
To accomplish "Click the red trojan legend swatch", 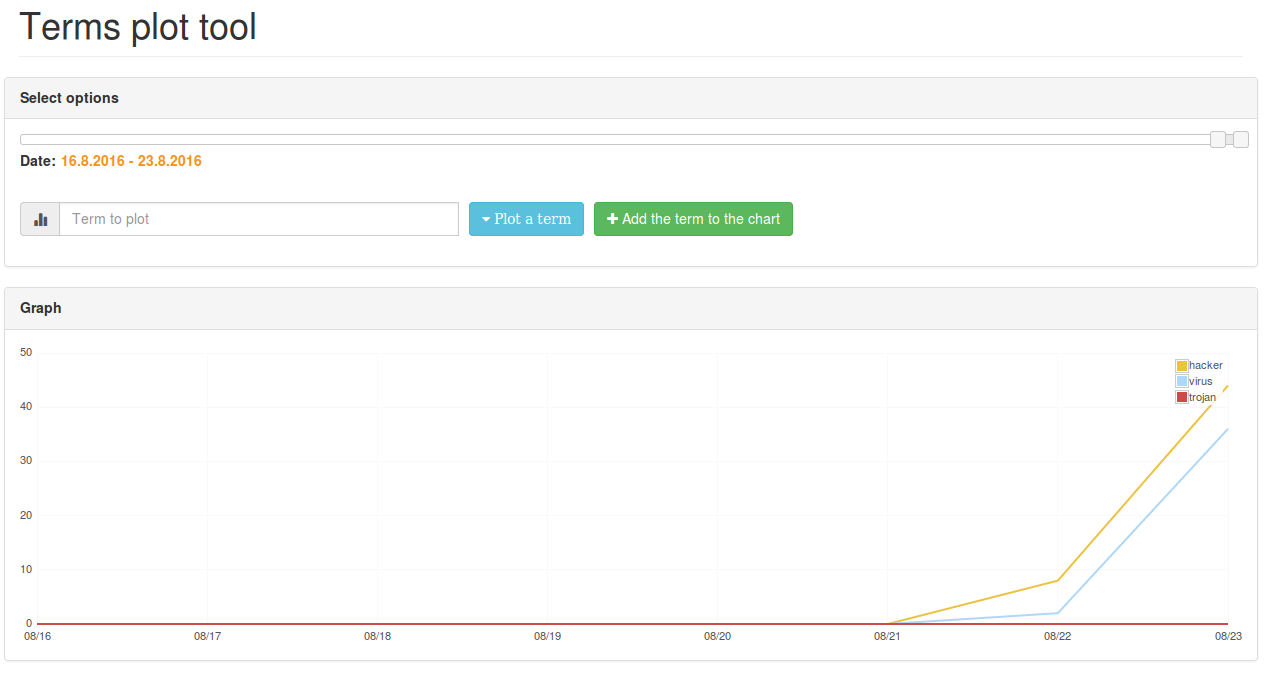I will pos(1182,398).
